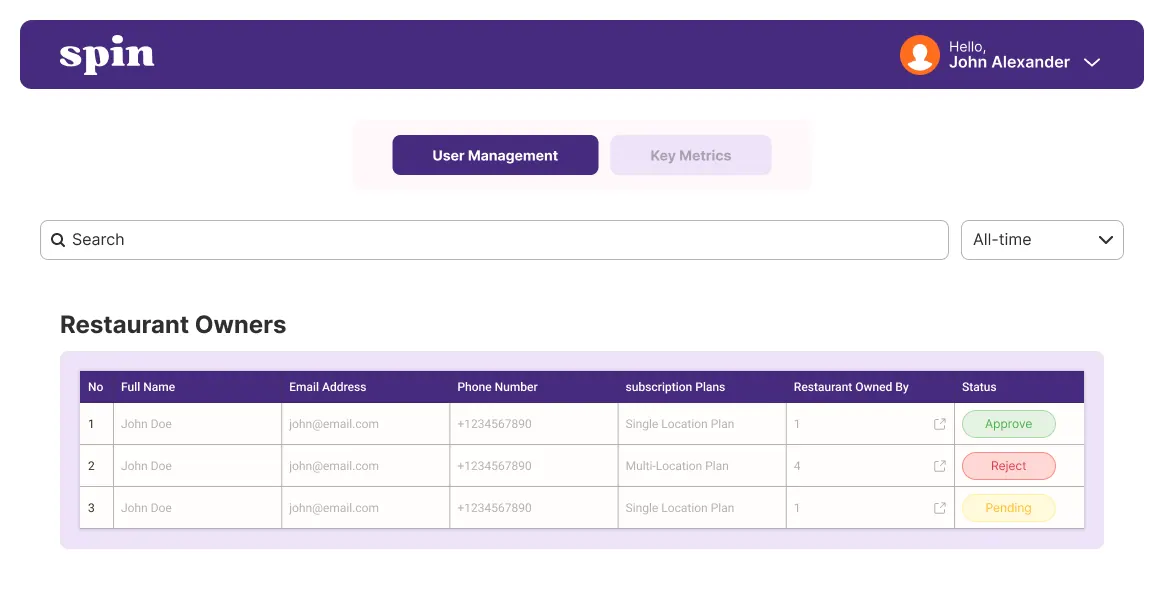Click phone +1234567890 in row 2
This screenshot has width=1164, height=609.
[x=494, y=466]
